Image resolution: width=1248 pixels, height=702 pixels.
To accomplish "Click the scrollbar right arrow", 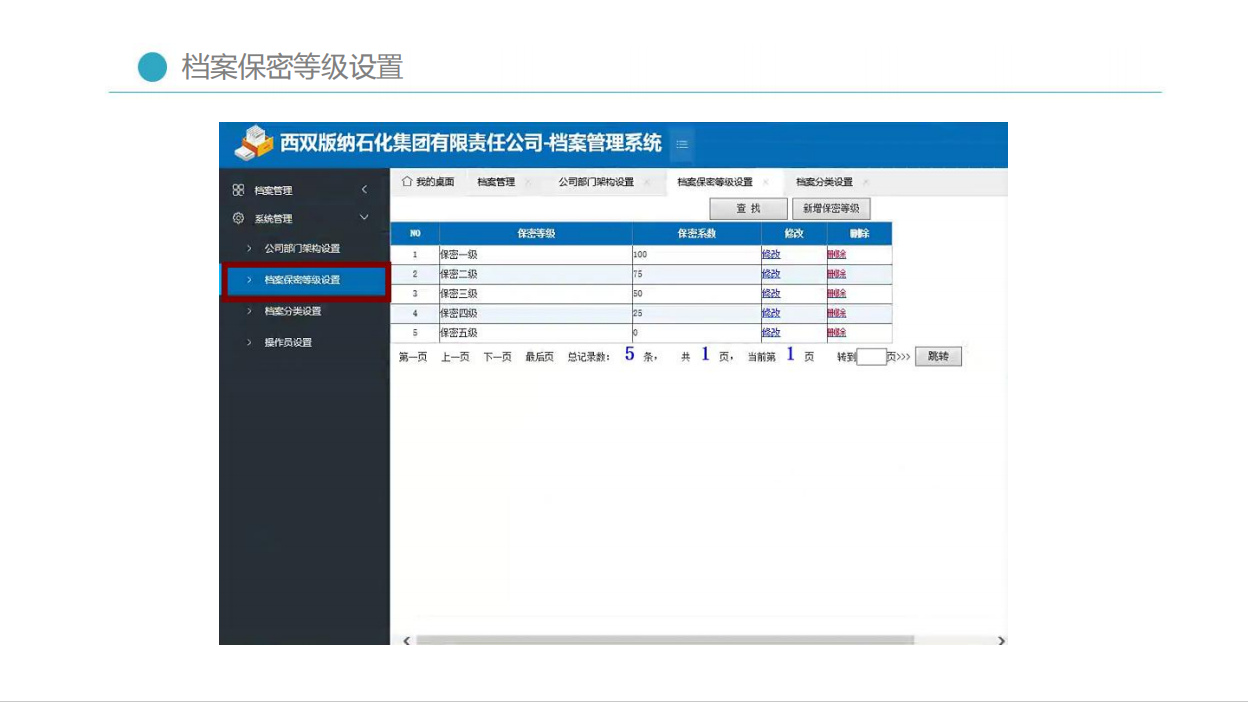I will (x=1000, y=640).
